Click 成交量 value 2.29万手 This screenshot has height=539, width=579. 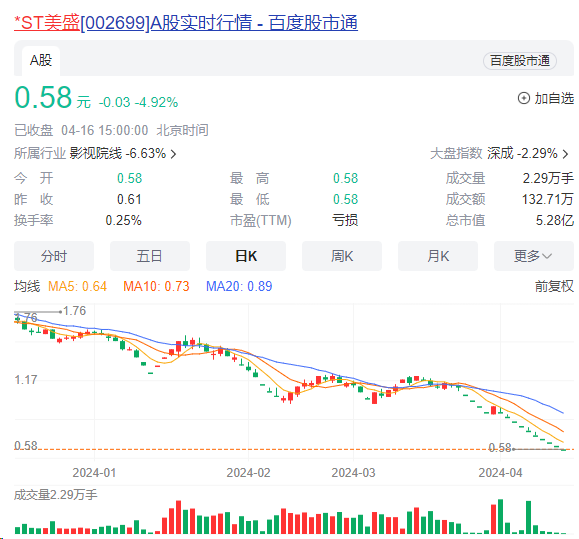click(548, 178)
